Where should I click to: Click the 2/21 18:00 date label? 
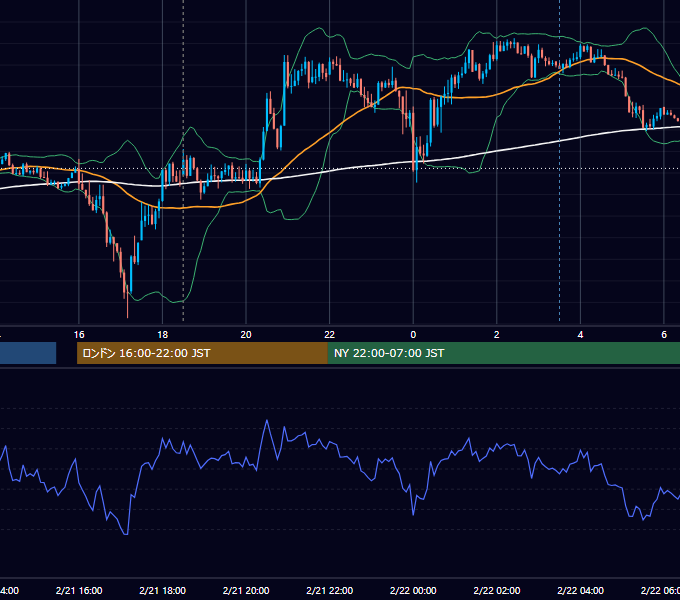163,590
